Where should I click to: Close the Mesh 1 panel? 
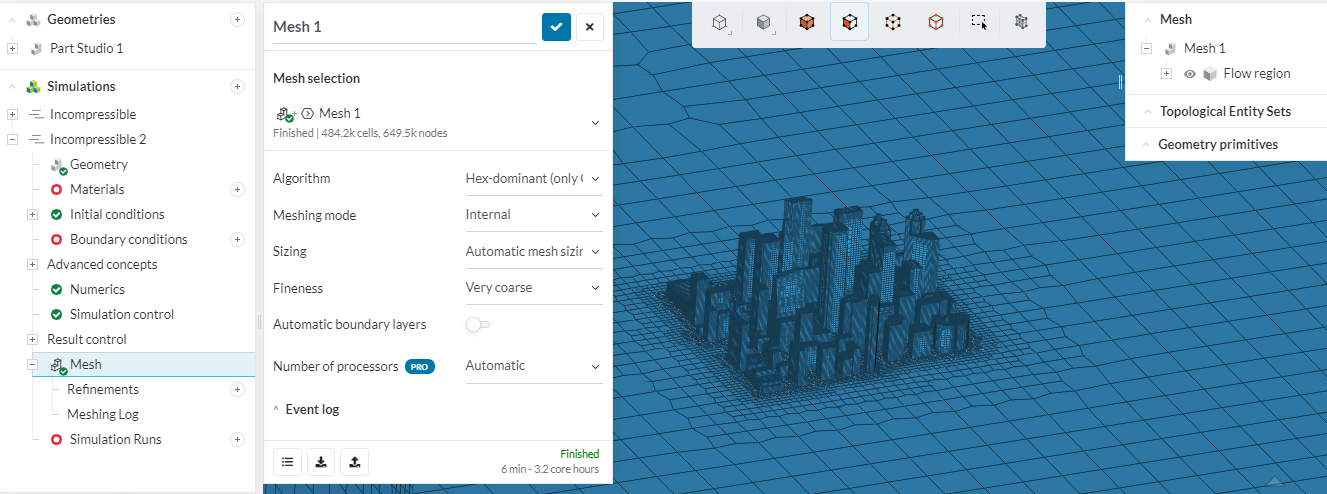pos(590,27)
